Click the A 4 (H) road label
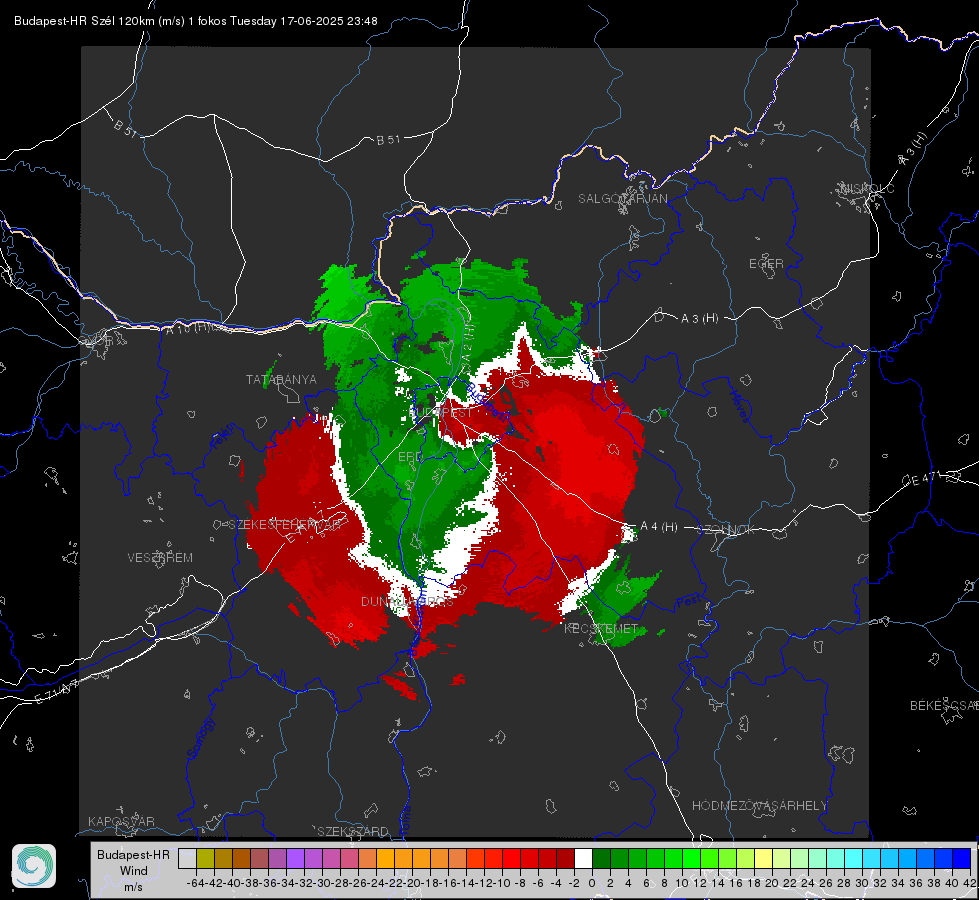Screen dimensions: 979x900 point(659,527)
